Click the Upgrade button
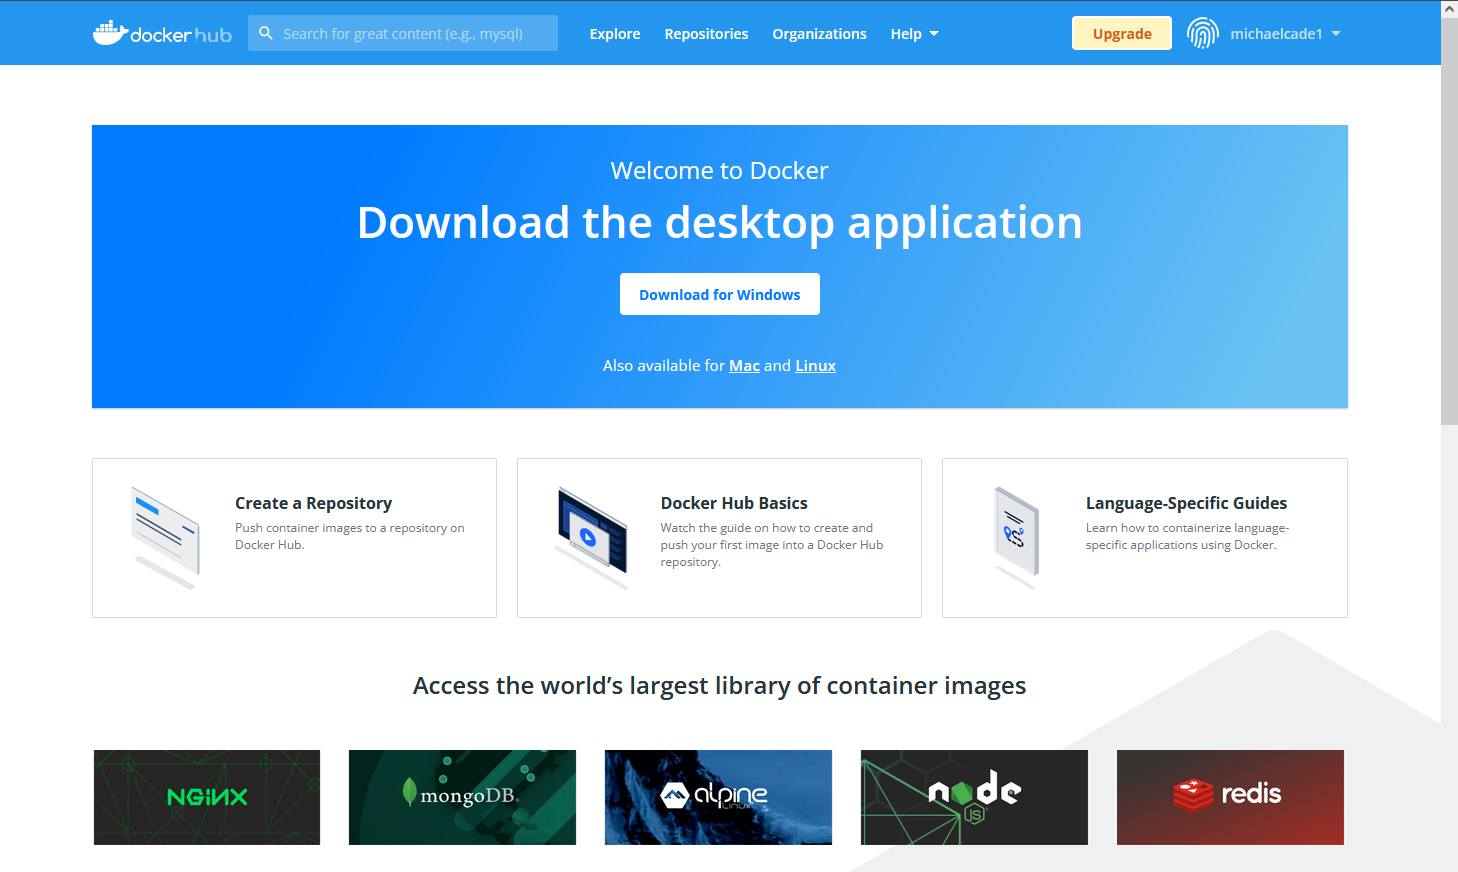 tap(1121, 33)
